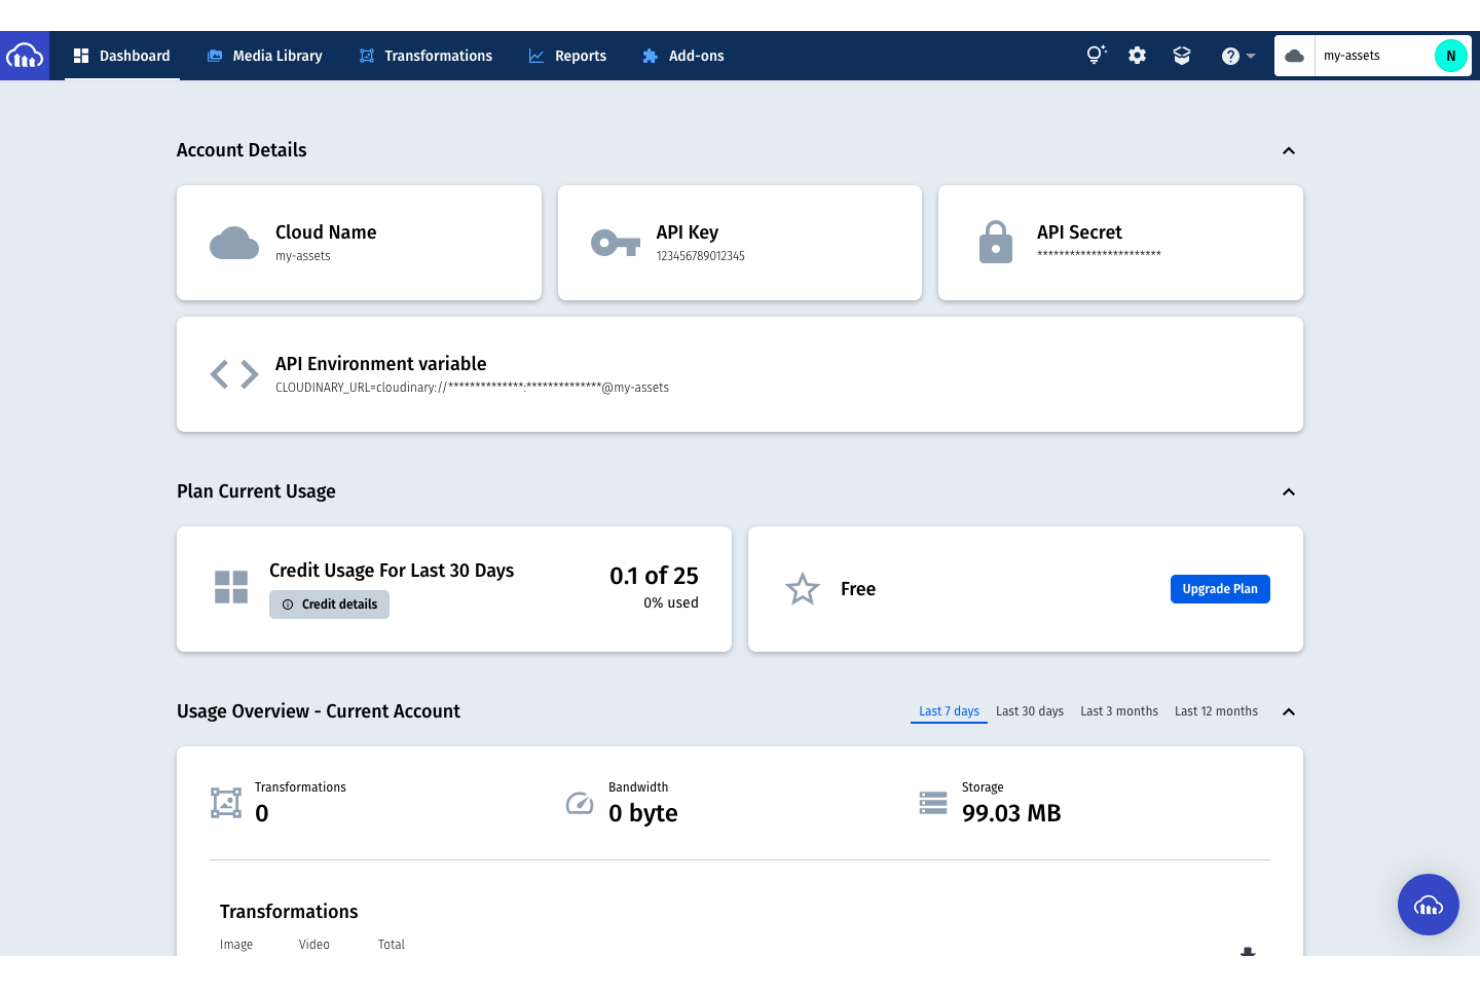
Task: Select the Video chart filter
Action: [x=314, y=944]
